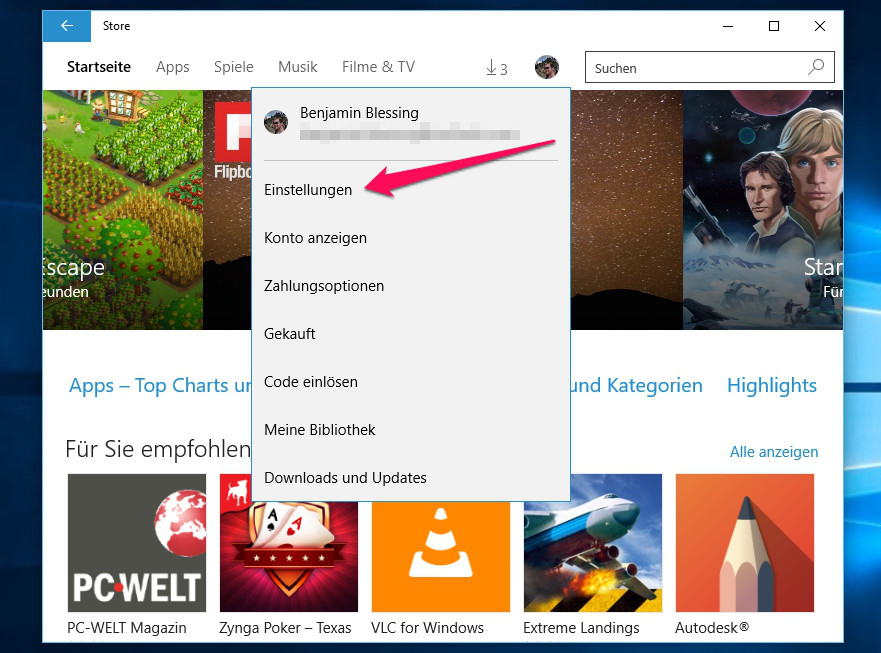Open Zahlungsoptionen from the menu
881x653 pixels.
[324, 285]
